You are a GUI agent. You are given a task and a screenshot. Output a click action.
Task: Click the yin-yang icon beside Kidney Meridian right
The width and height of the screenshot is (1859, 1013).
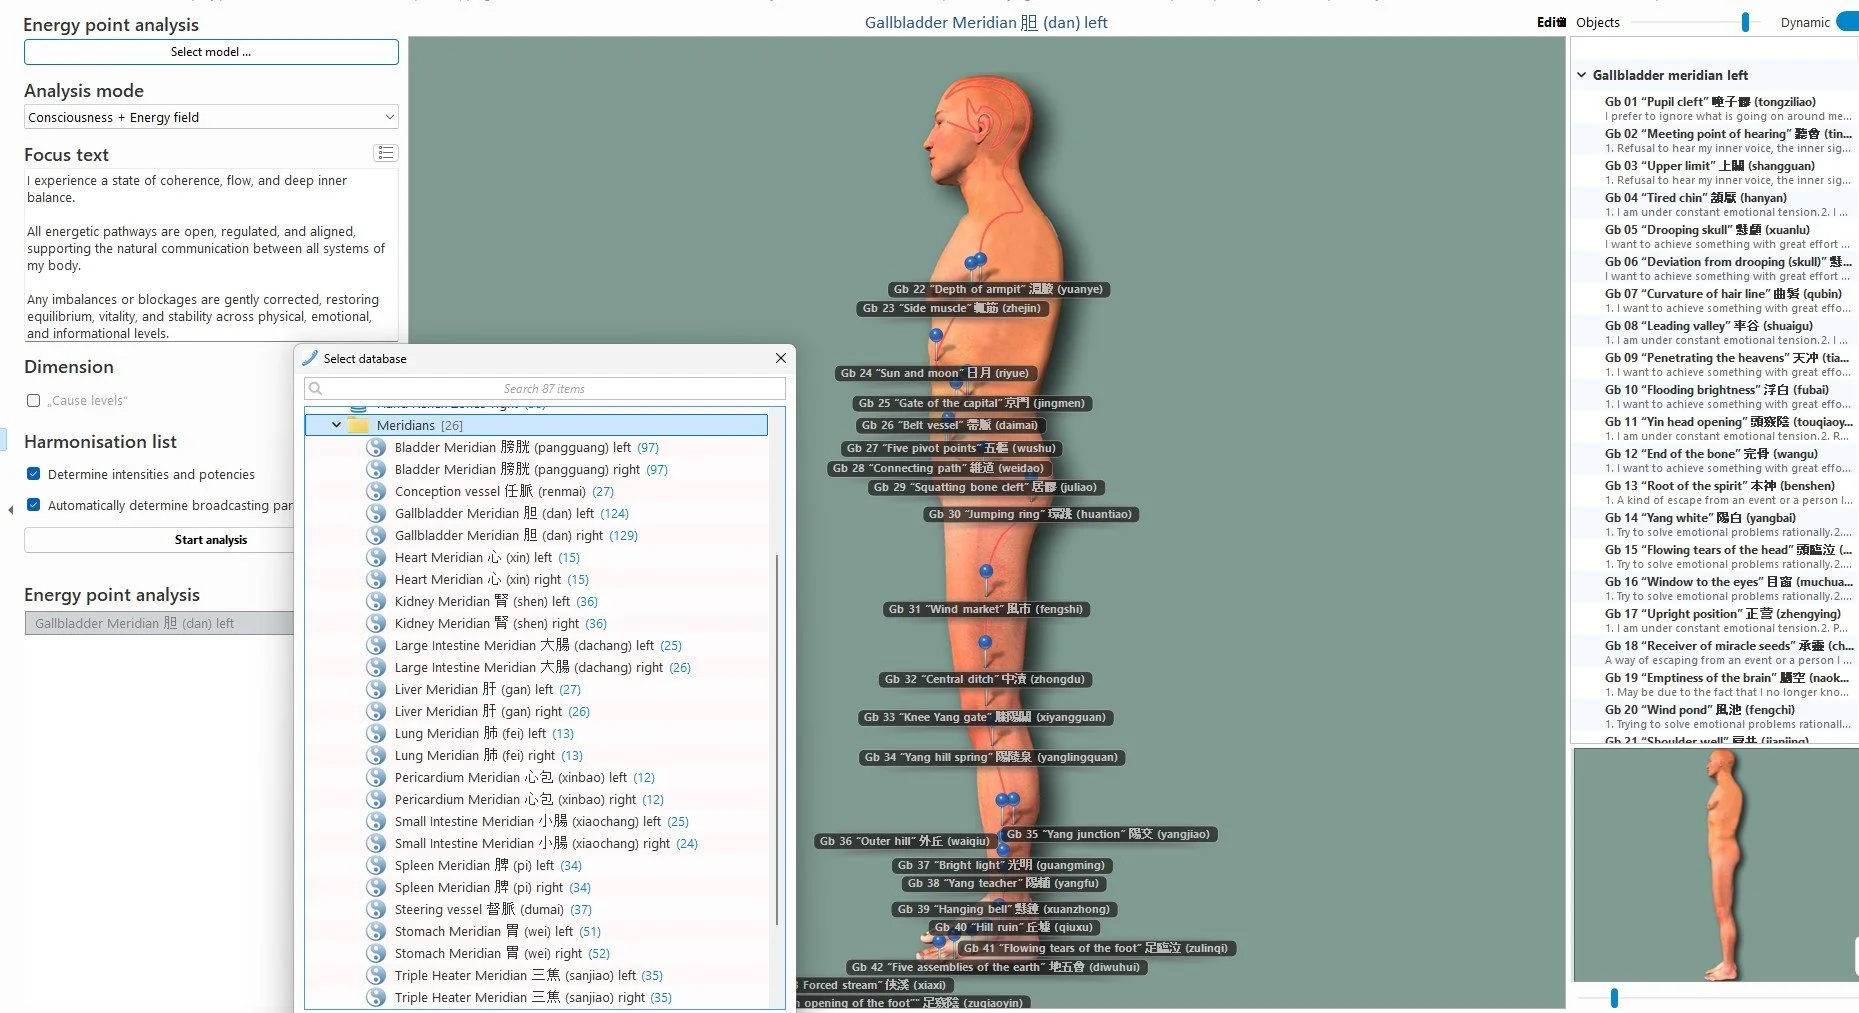pos(376,623)
